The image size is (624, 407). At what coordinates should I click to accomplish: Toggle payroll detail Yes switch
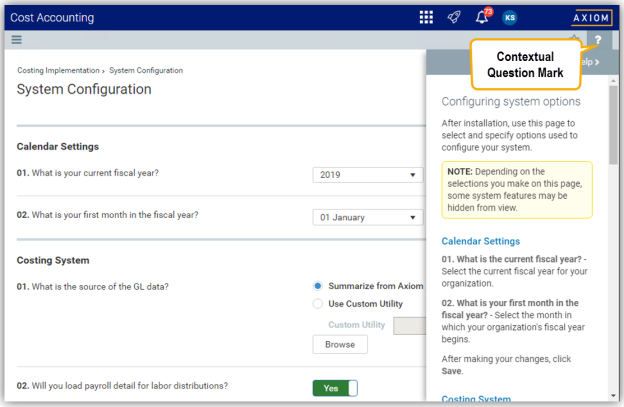coord(334,388)
